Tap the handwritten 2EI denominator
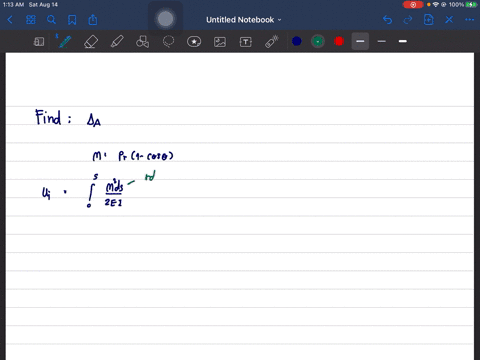Screen dimensions: 480x360 pos(113,202)
